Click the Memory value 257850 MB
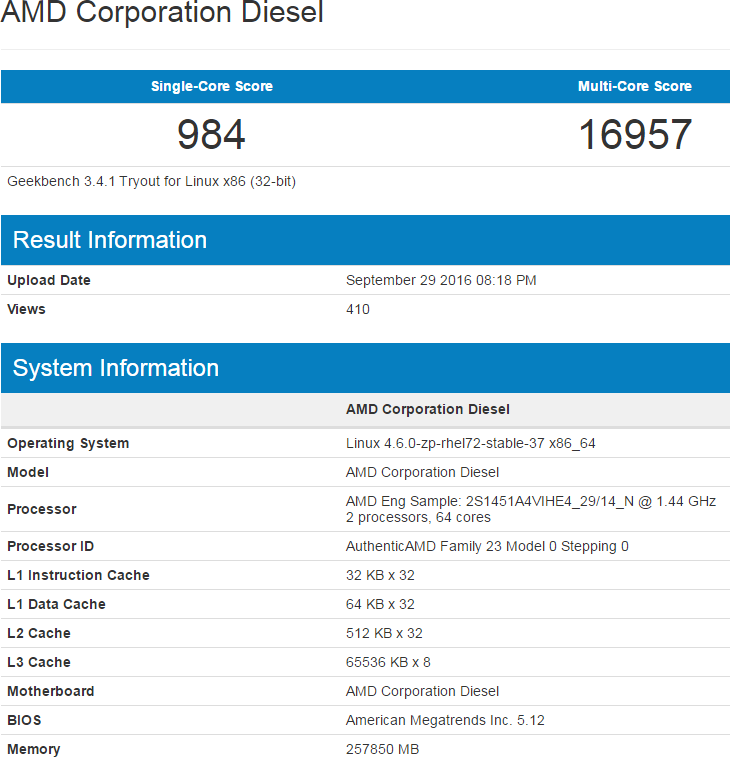730x757 pixels. 383,749
